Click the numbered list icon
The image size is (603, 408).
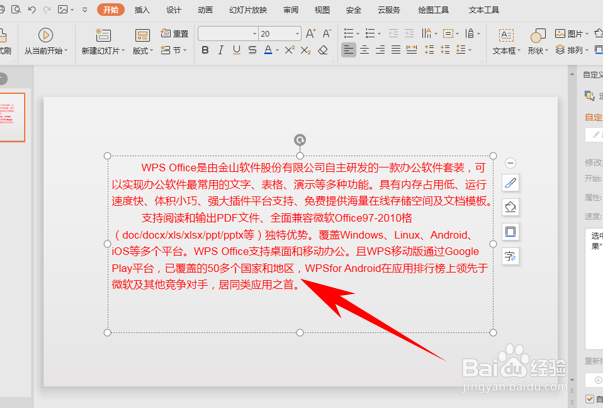(x=370, y=33)
